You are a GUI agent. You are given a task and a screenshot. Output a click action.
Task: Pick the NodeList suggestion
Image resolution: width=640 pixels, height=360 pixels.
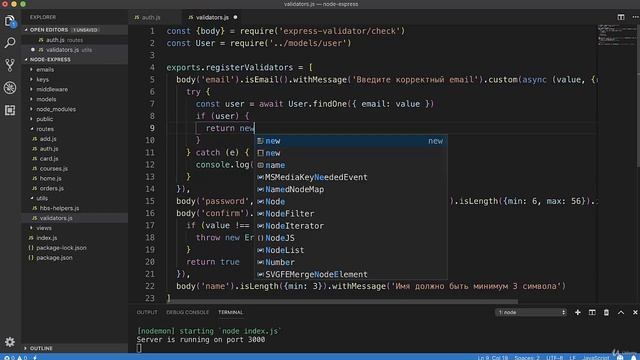click(350, 250)
